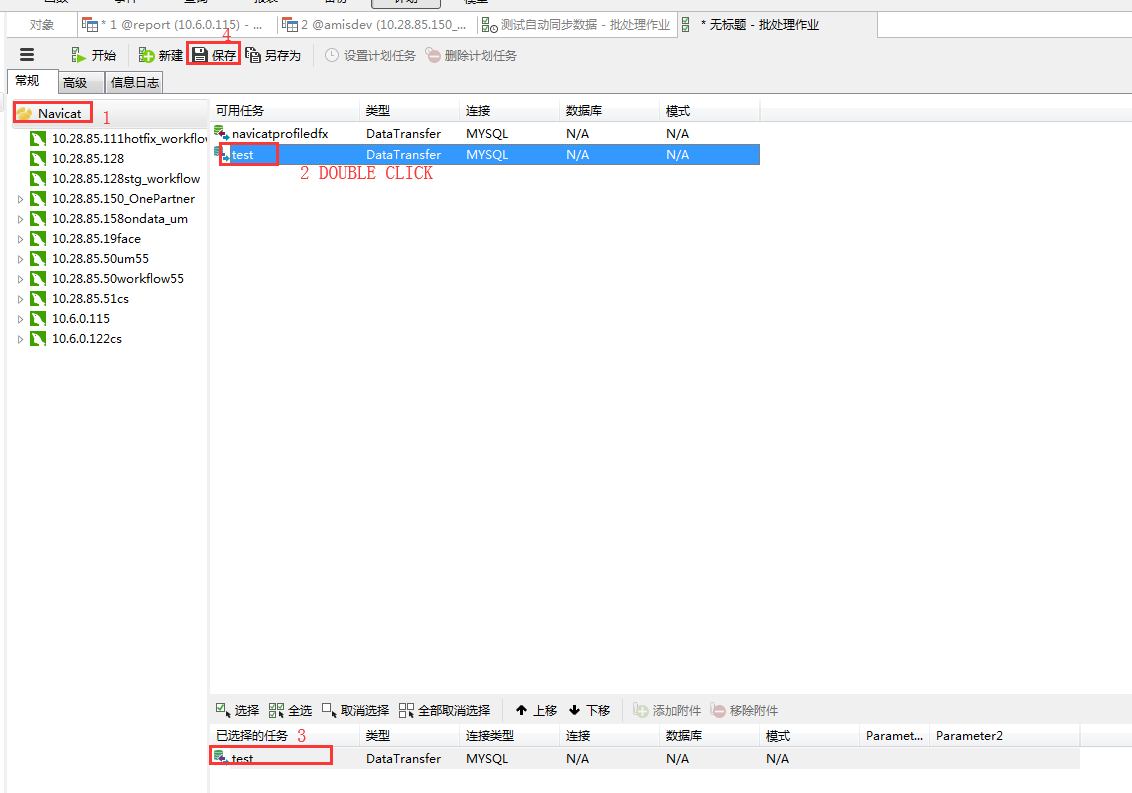
Task: Select test in available tasks list
Action: (x=485, y=155)
